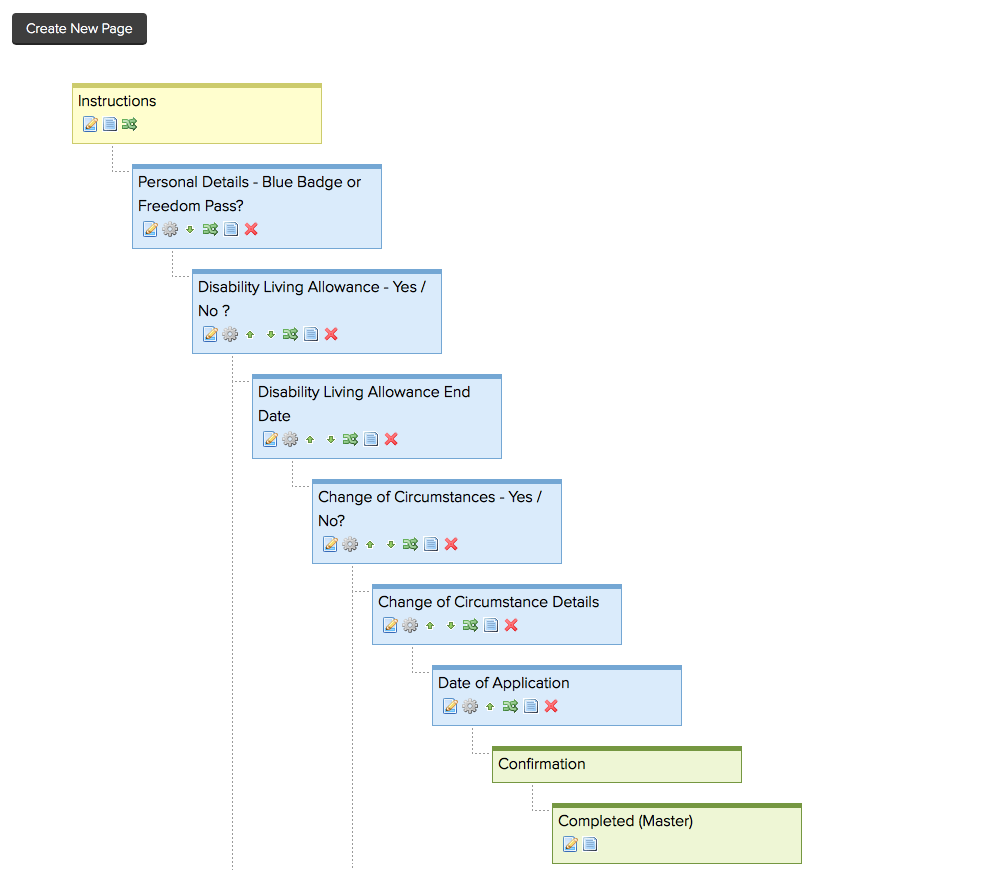Delete the Personal Details page with red X
Viewport: 1001px width, 870px height.
point(251,229)
